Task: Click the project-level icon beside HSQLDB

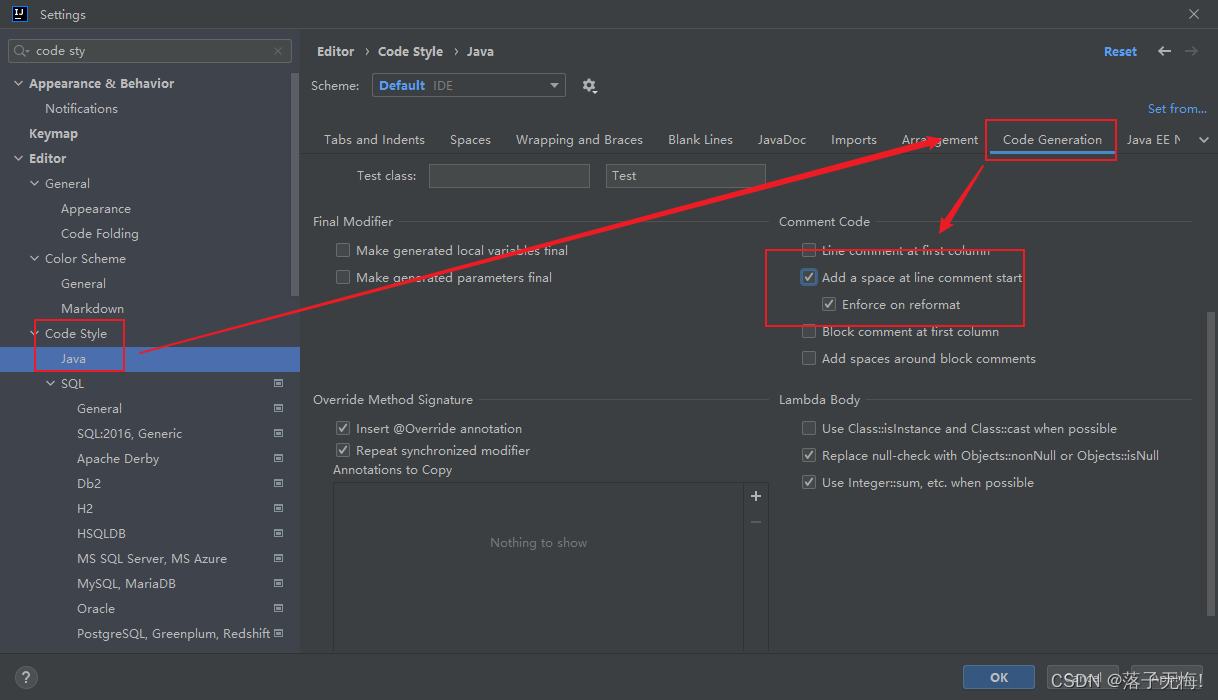Action: [x=279, y=533]
